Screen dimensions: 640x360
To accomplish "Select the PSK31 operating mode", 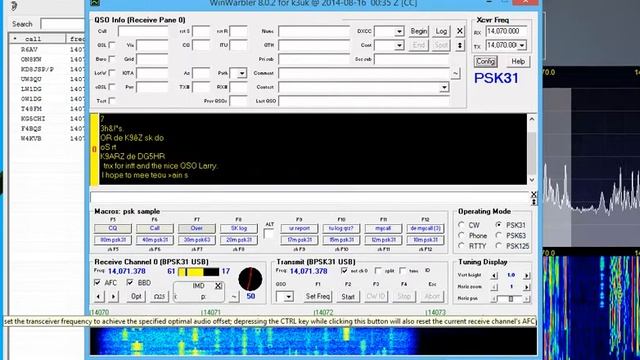I will coord(498,225).
